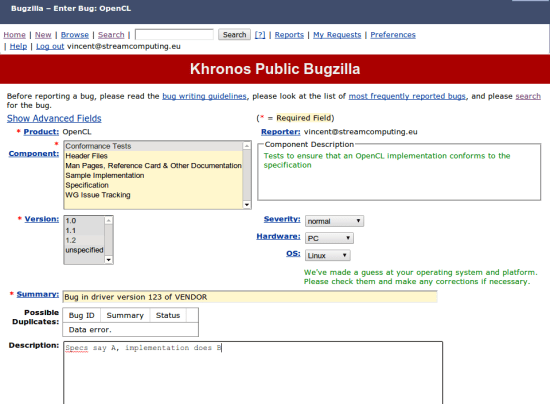Viewport: 550px width, 404px height.
Task: Select Sample Implementation component
Action: [x=153, y=175]
